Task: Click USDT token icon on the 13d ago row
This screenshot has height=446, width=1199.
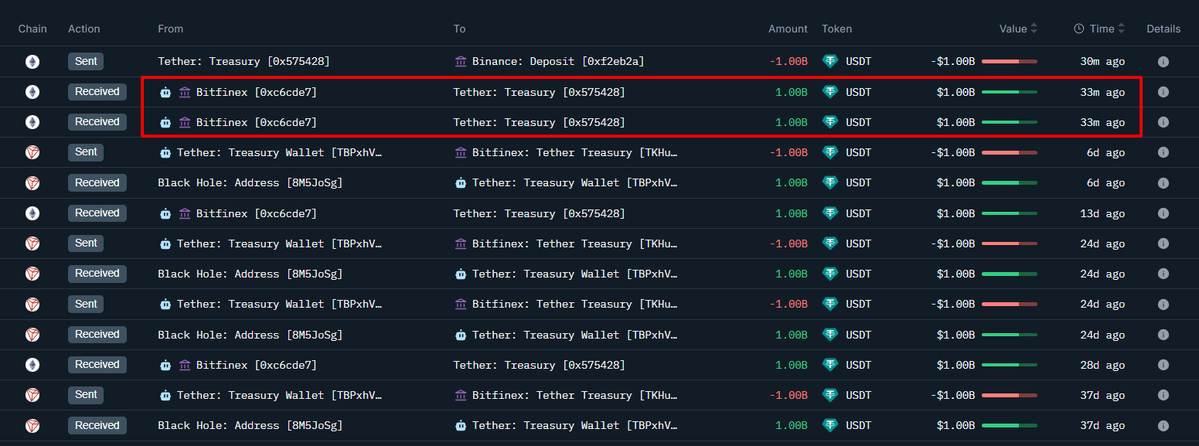Action: click(830, 213)
